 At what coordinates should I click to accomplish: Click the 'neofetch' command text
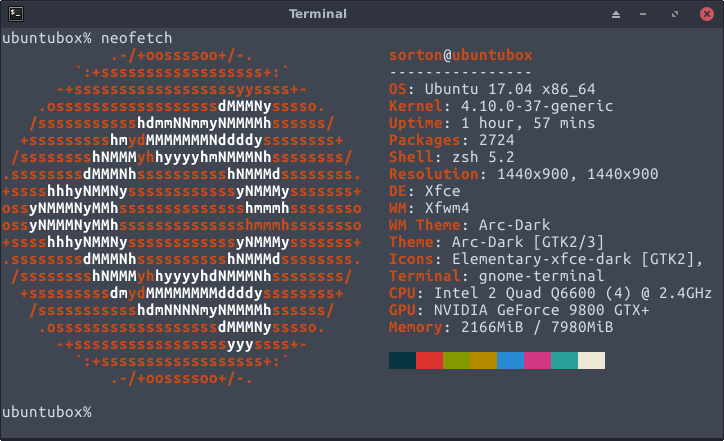coord(136,38)
